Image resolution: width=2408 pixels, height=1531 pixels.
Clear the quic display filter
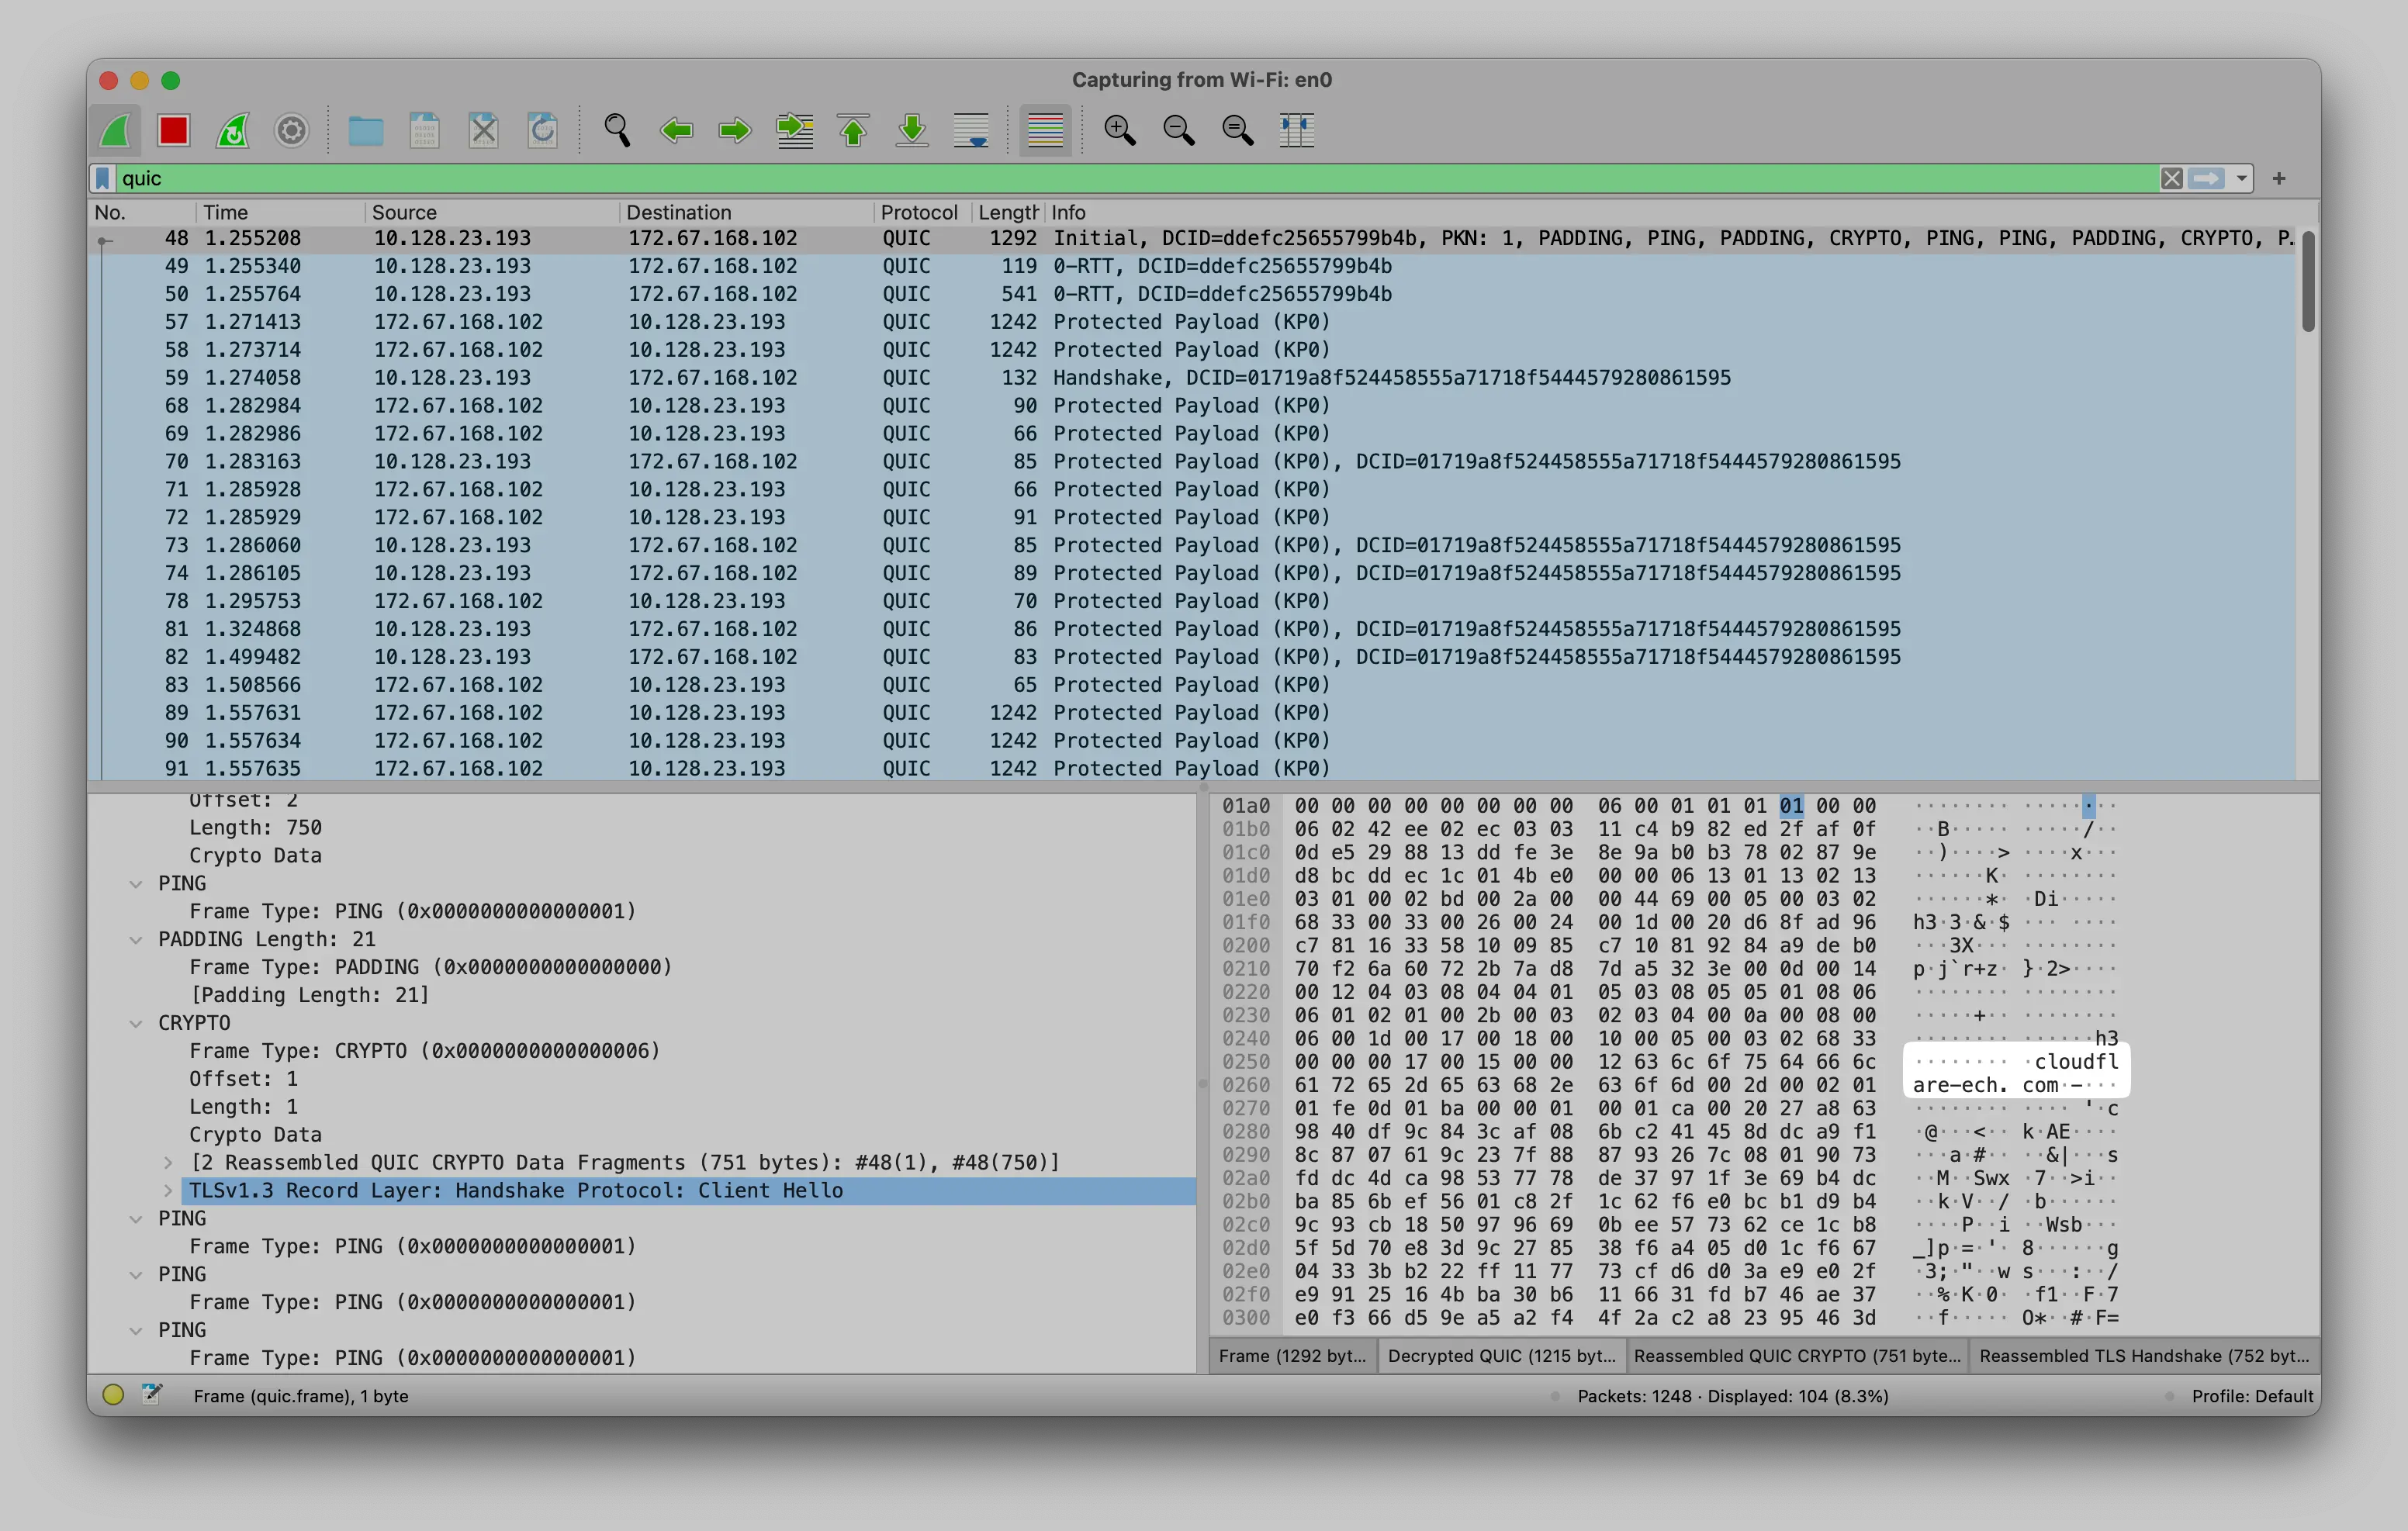[x=2171, y=179]
